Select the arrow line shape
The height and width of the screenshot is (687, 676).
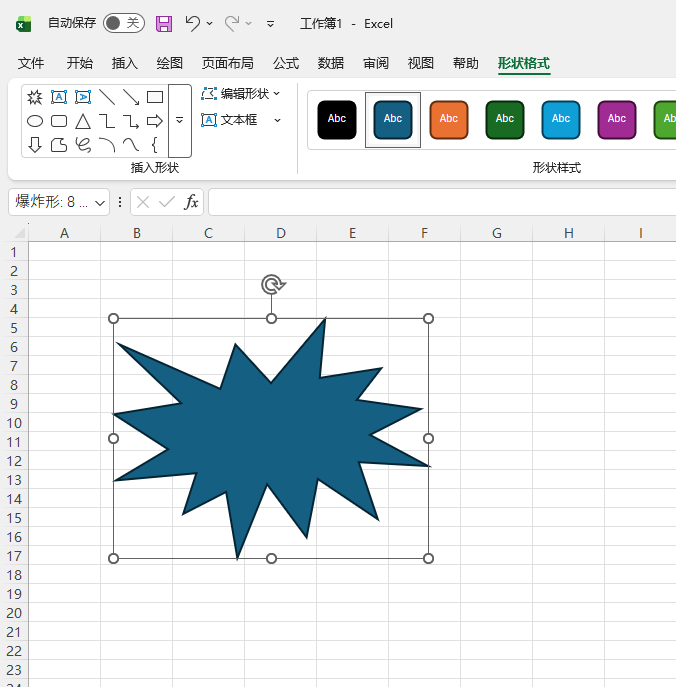click(131, 97)
